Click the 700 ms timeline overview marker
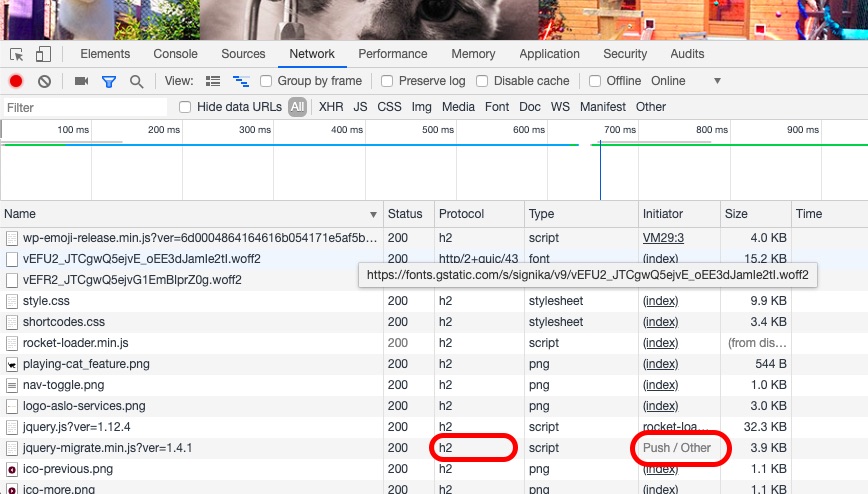 (620, 130)
